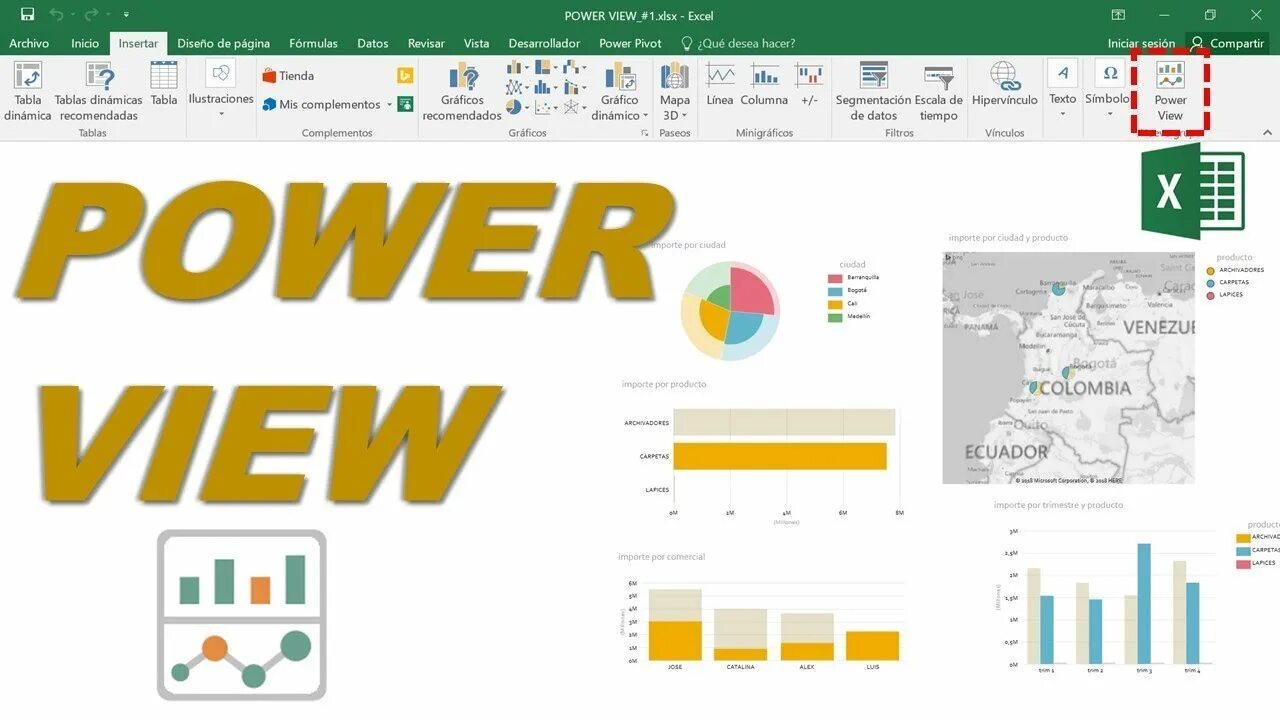Insert a Segmentación de datos slicer

pyautogui.click(x=874, y=91)
